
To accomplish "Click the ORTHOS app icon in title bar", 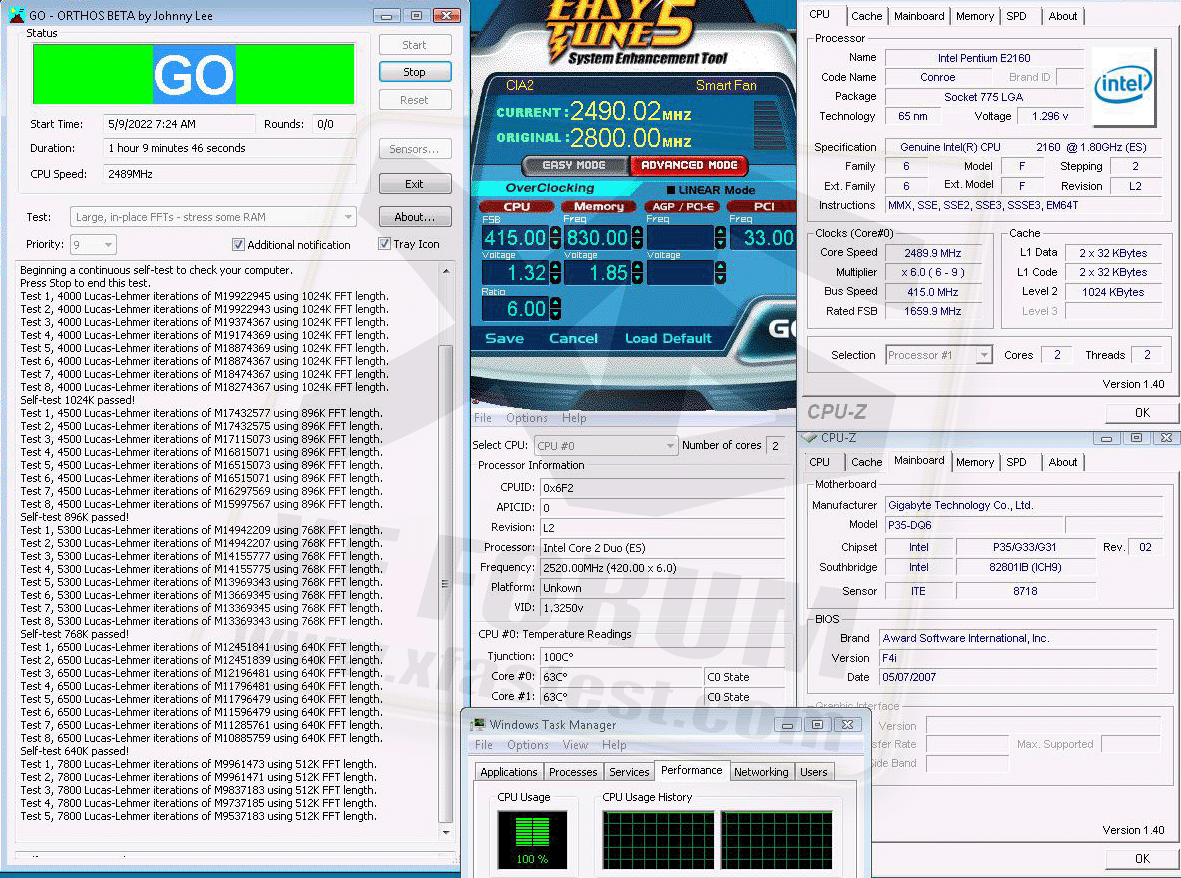I will coord(16,15).
